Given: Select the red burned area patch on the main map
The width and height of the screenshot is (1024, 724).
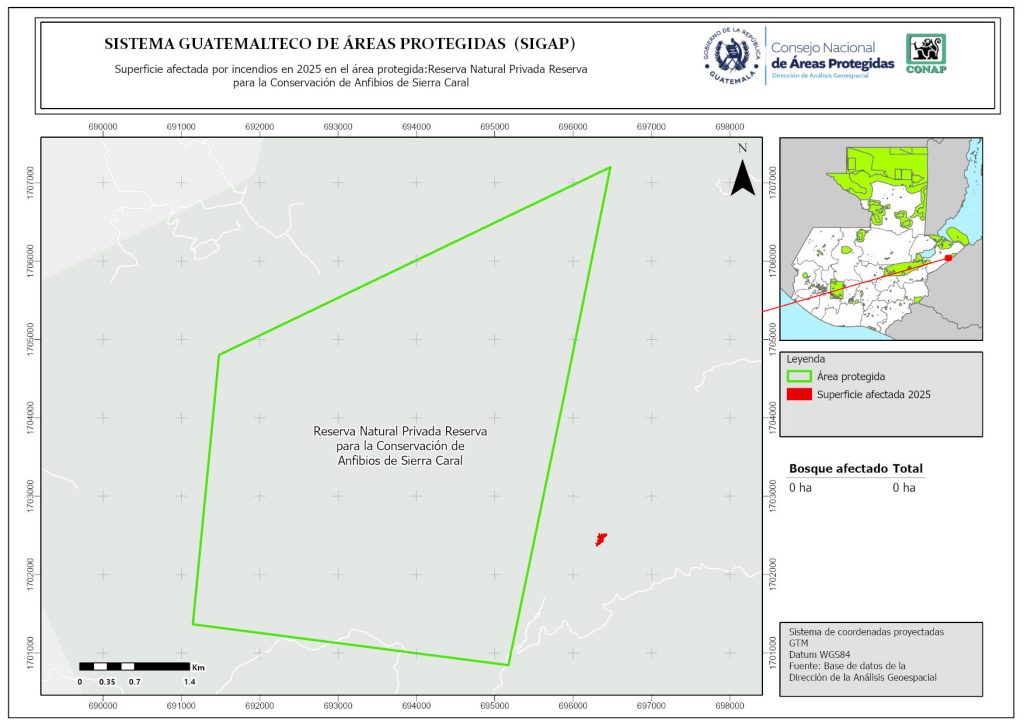Looking at the screenshot, I should click(x=601, y=539).
